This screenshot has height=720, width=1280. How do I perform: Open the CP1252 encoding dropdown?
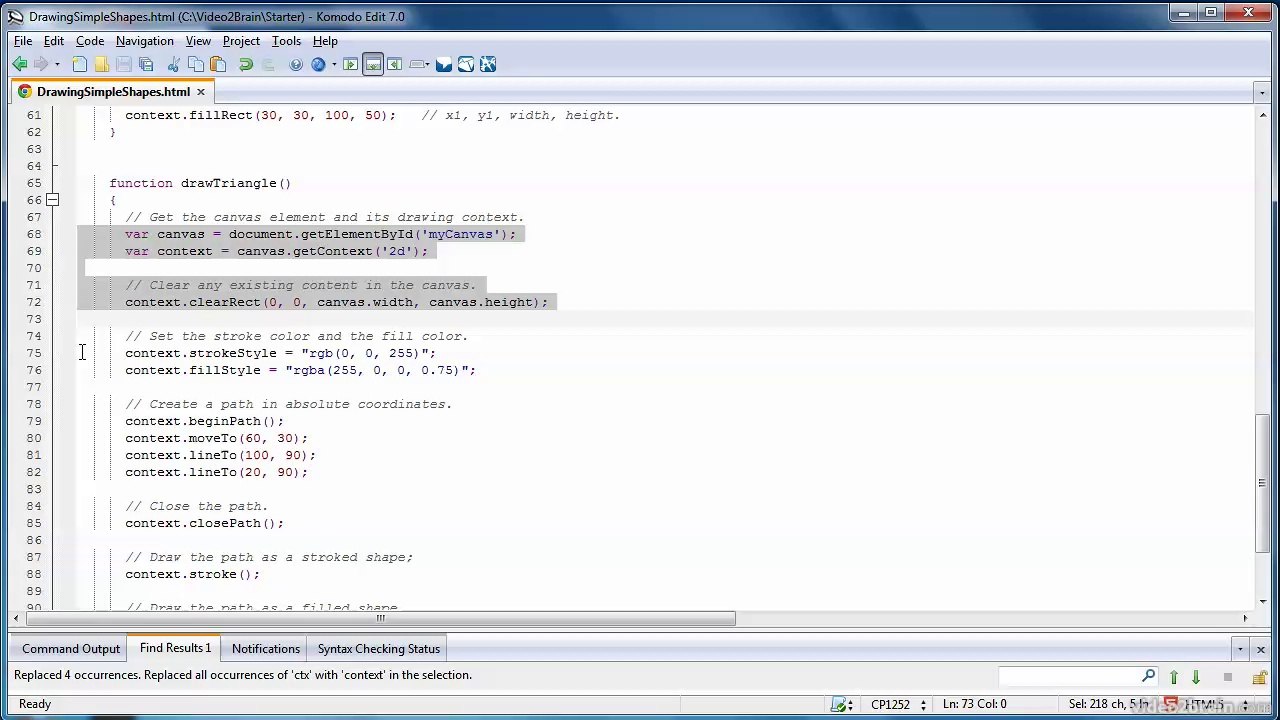pos(898,704)
